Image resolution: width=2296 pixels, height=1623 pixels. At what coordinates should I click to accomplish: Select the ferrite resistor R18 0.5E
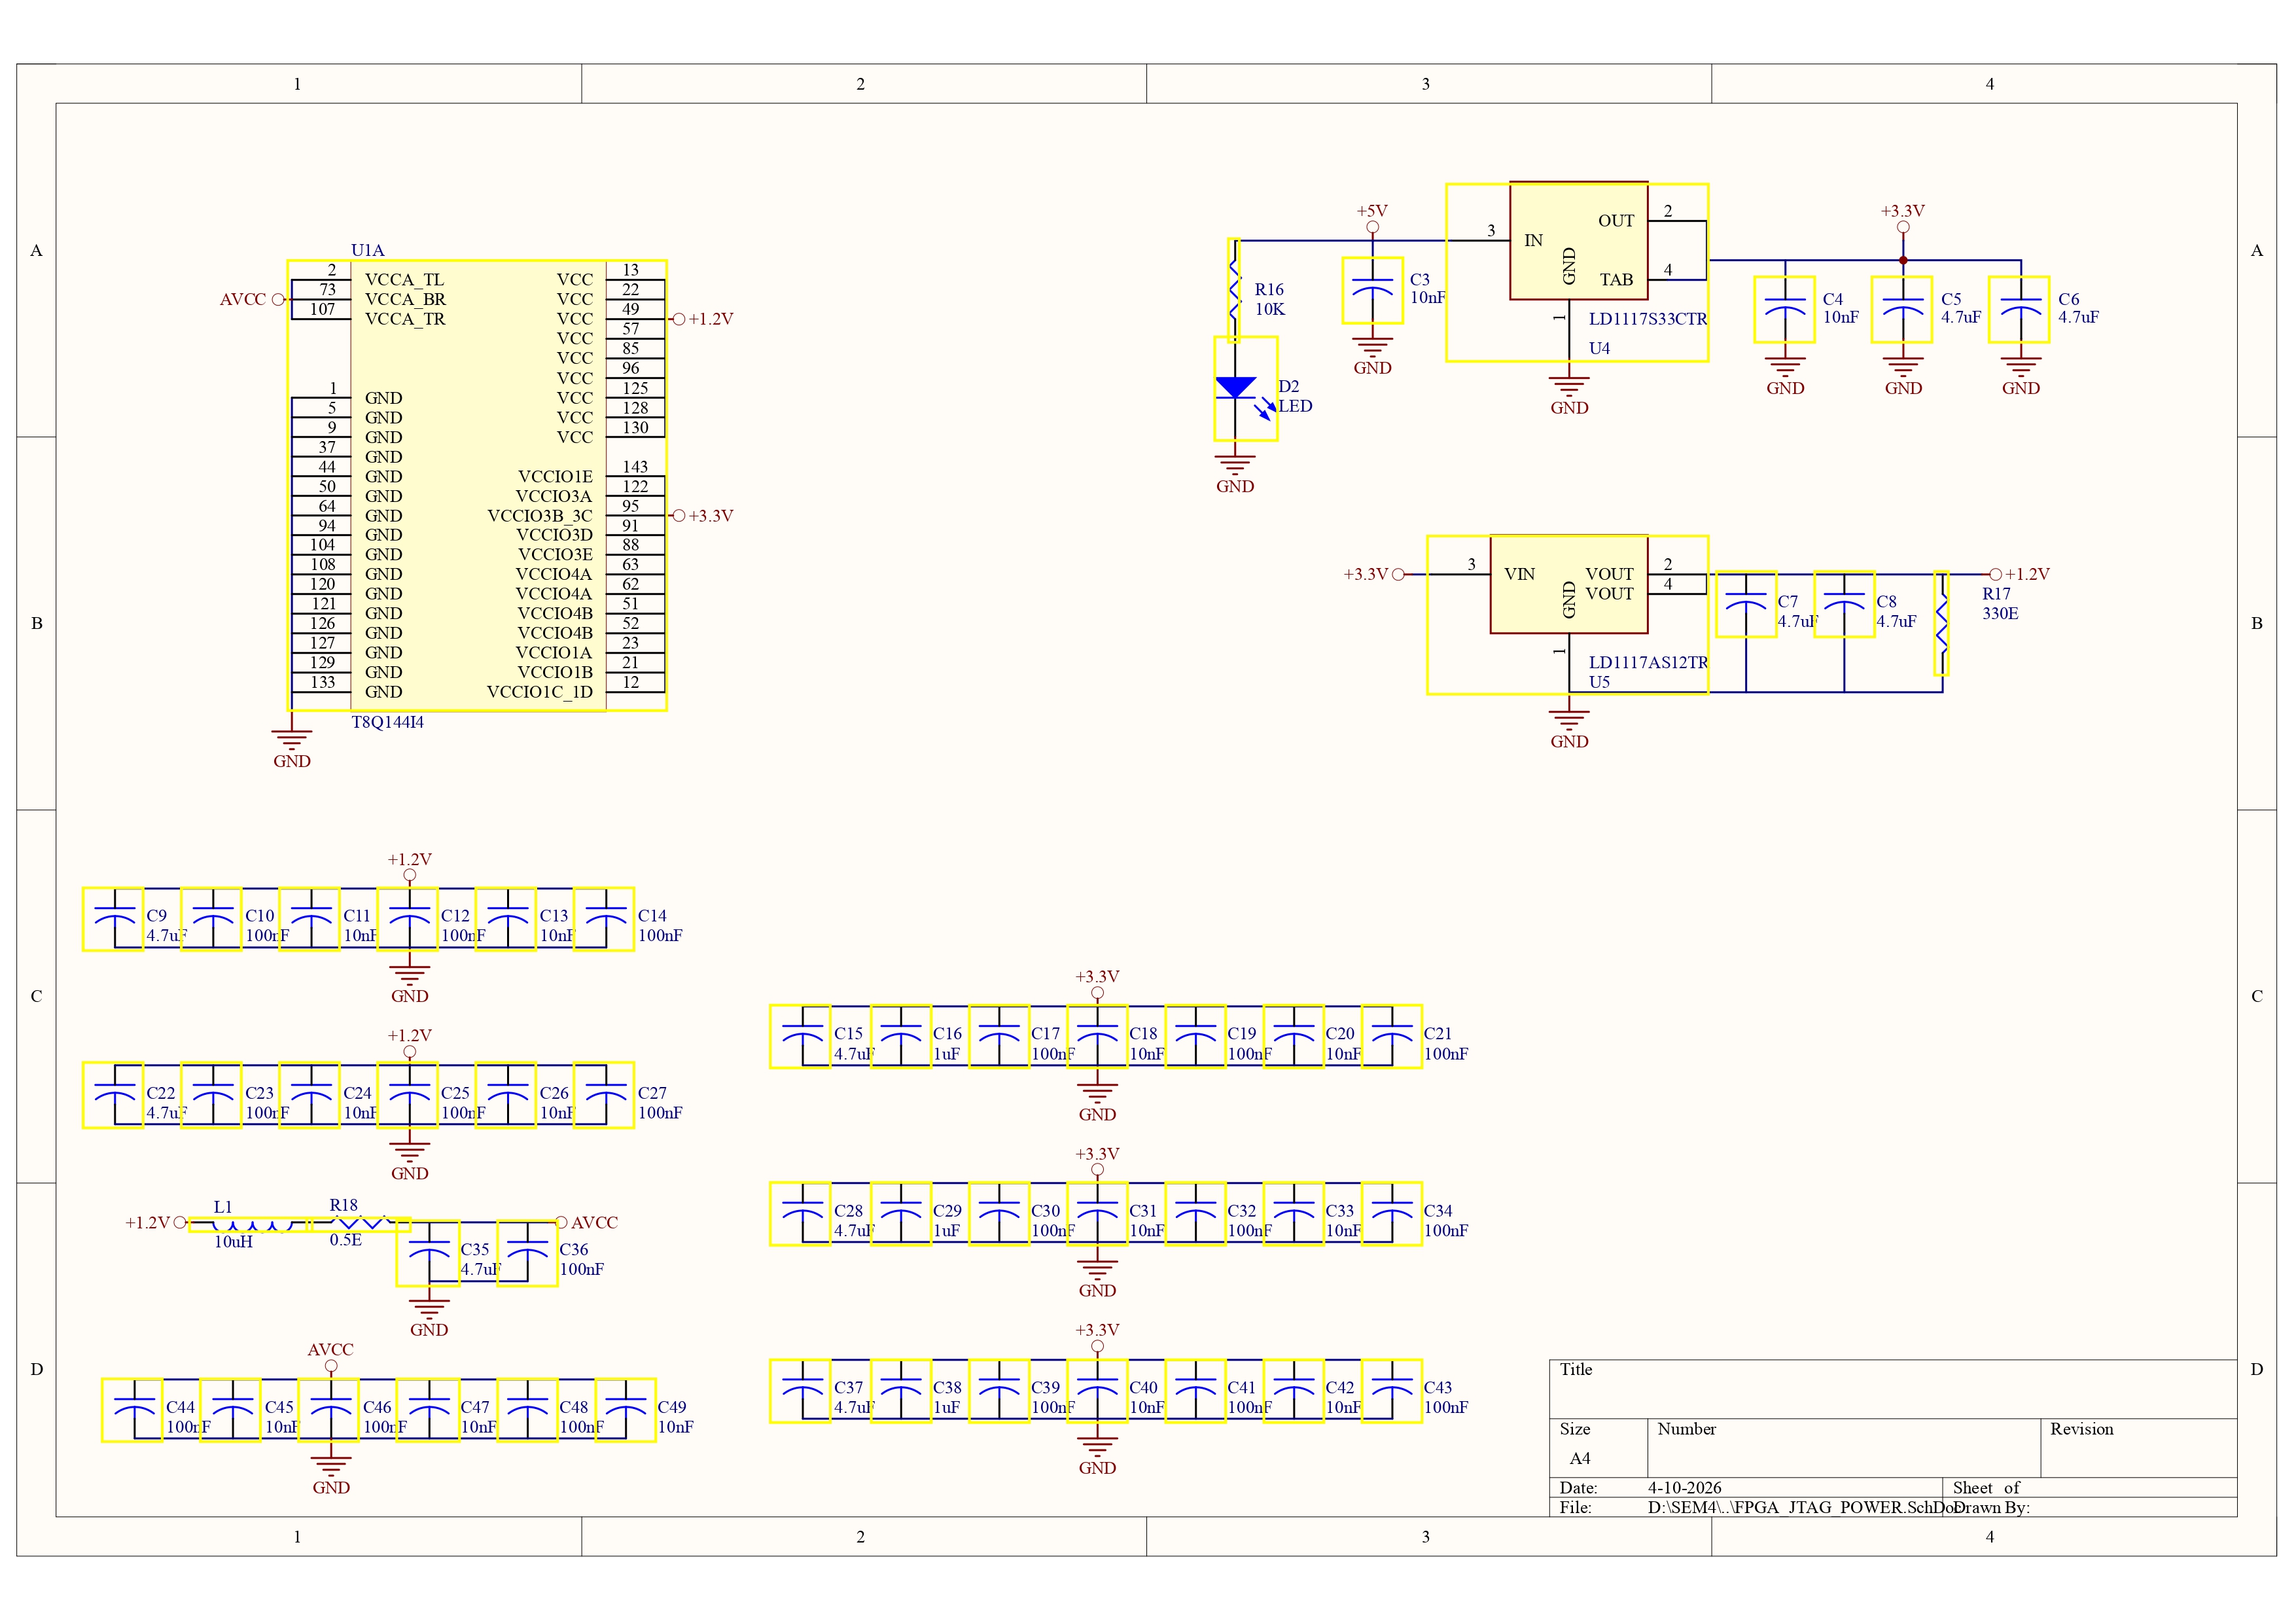pos(362,1223)
